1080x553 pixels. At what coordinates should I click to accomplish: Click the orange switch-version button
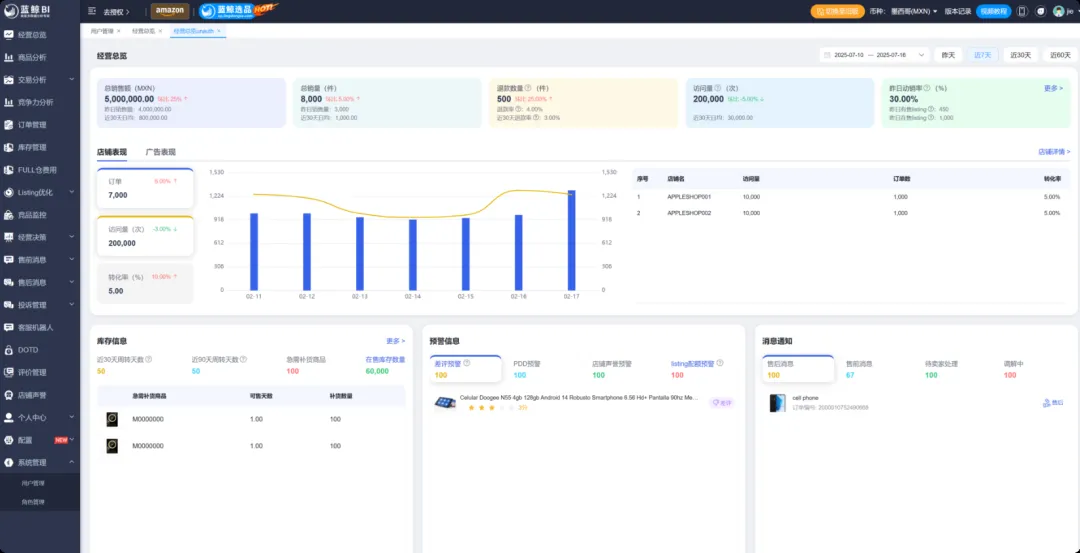pyautogui.click(x=838, y=11)
